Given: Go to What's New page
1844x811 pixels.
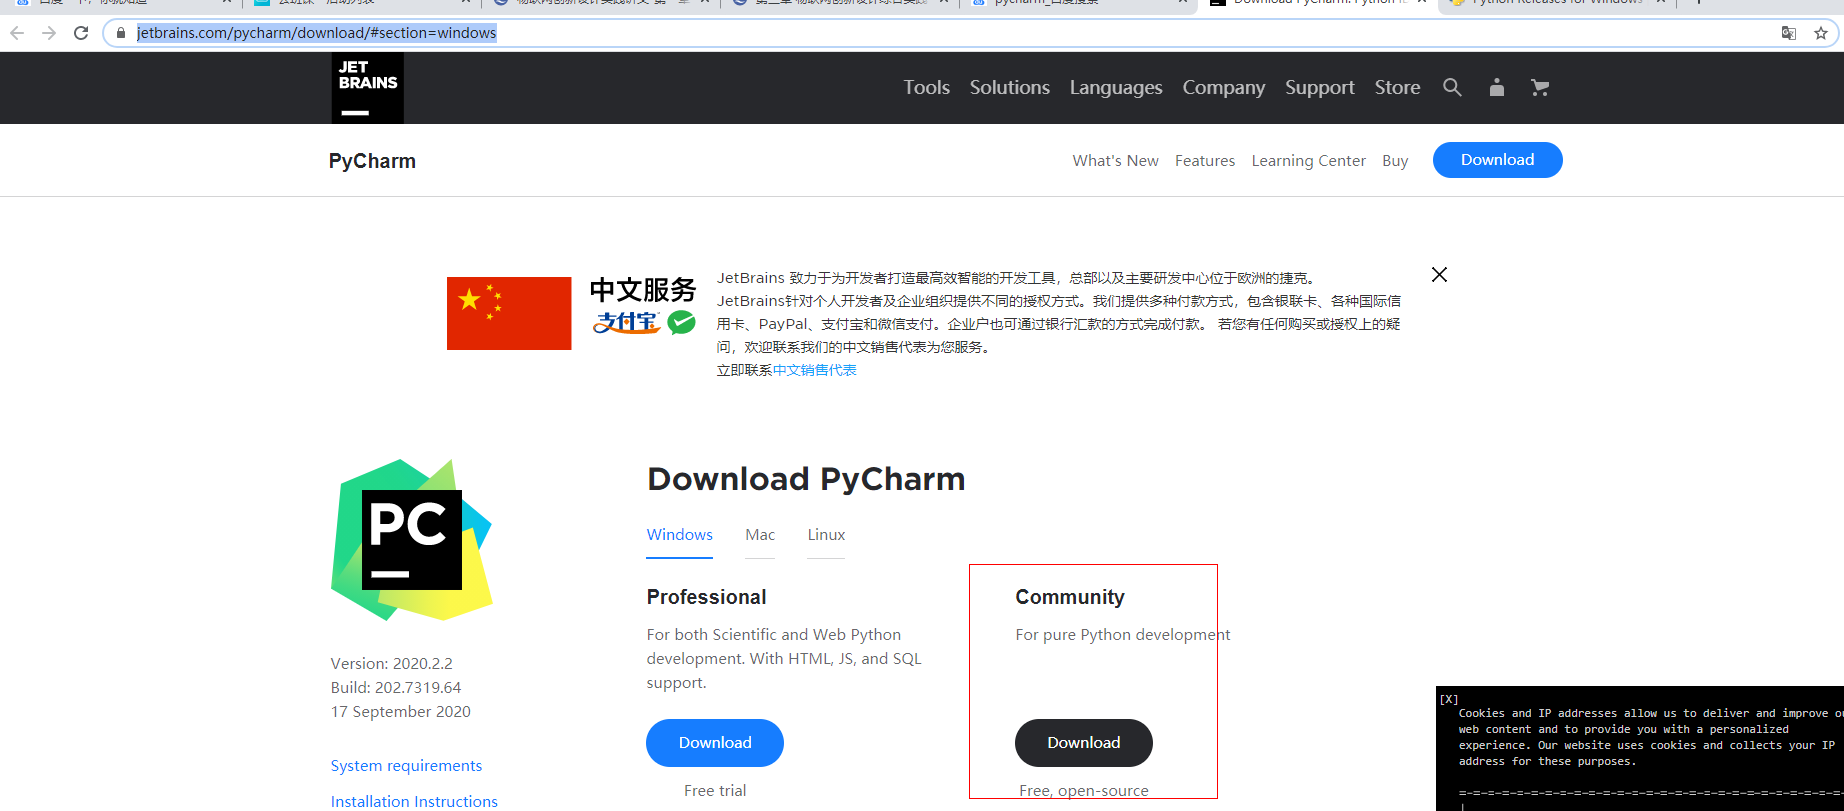Looking at the screenshot, I should coord(1115,160).
